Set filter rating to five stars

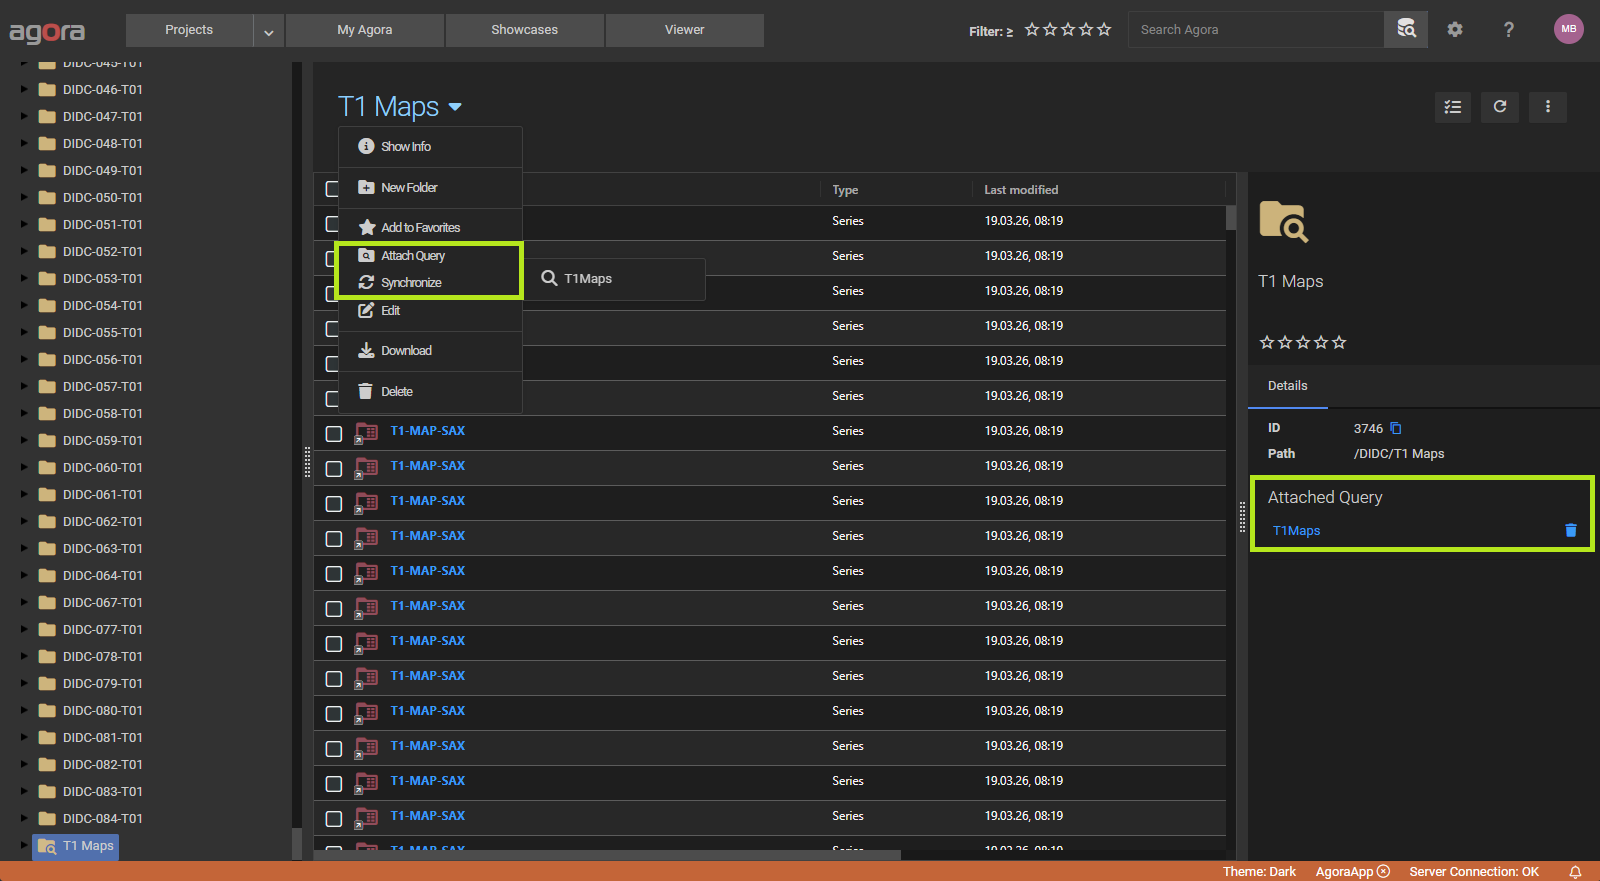(1104, 30)
